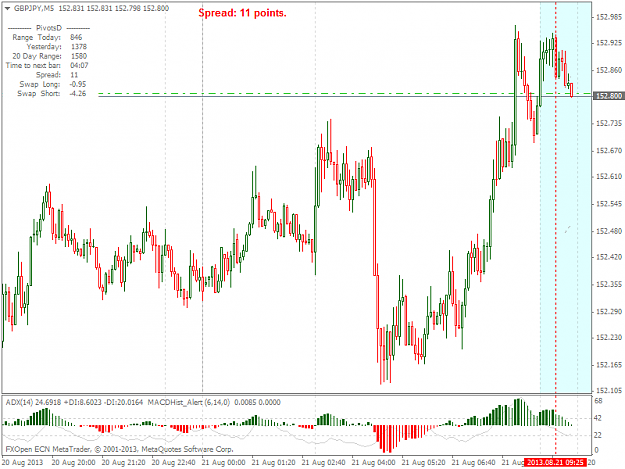
Task: Click the 152.105 price scale label
Action: coord(608,391)
